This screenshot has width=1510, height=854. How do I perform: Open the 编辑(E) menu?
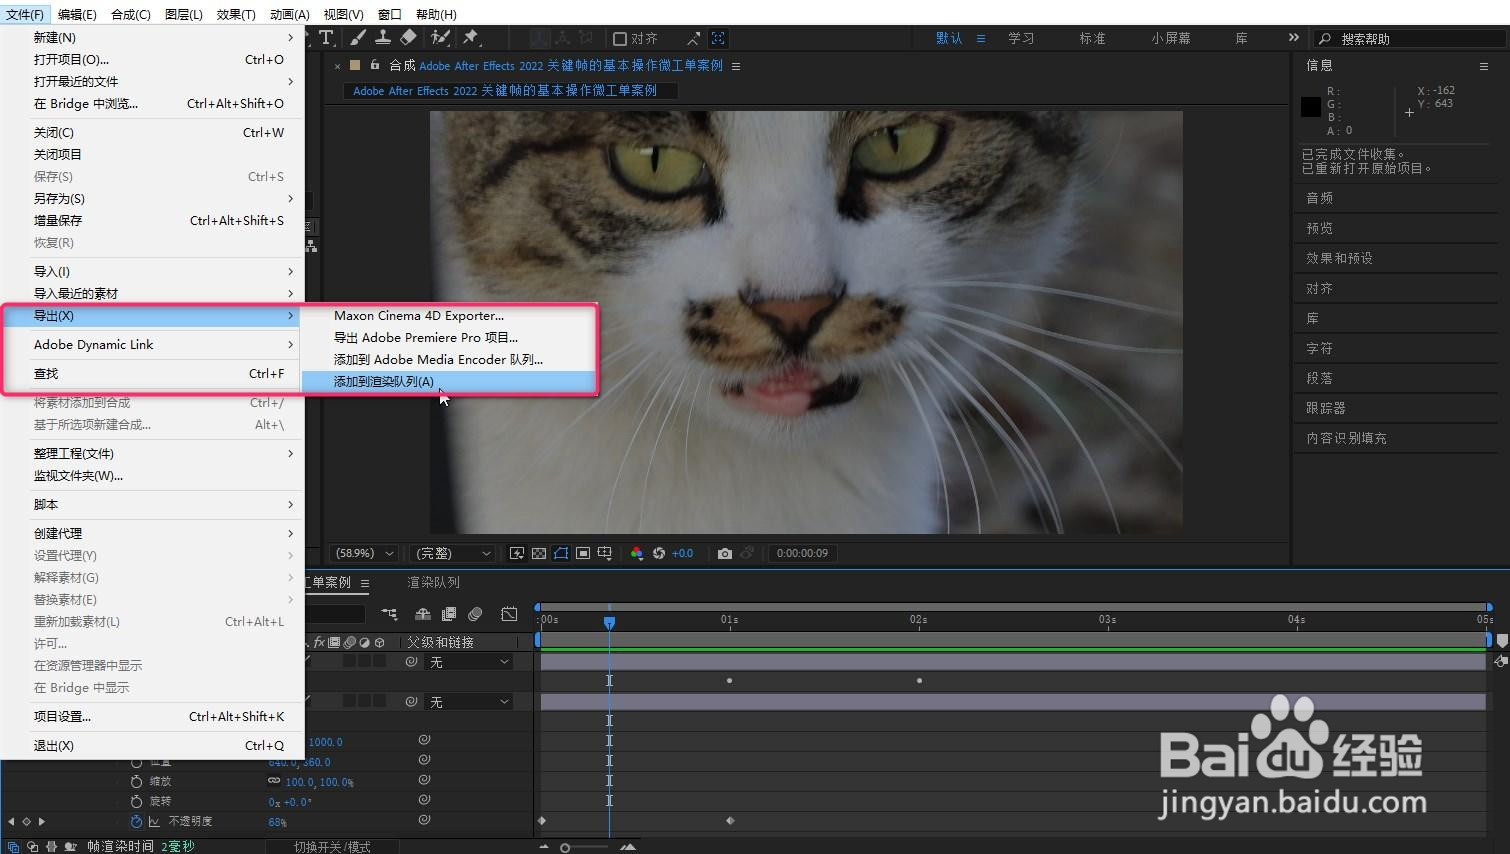click(x=77, y=14)
